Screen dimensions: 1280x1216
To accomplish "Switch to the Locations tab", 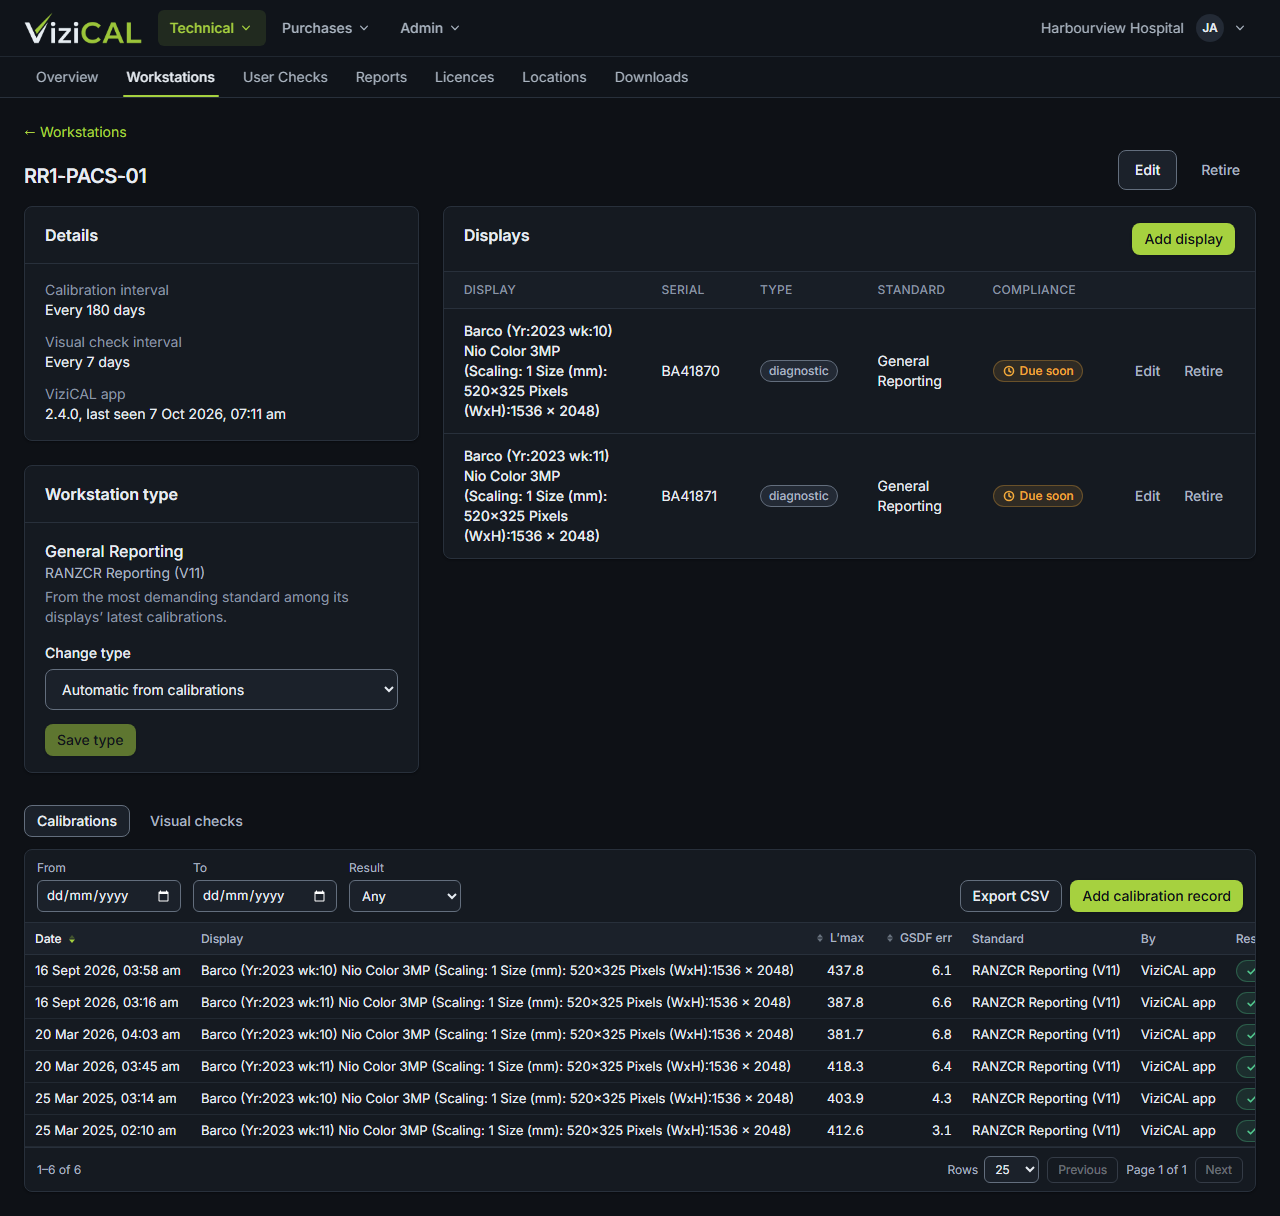I will [x=554, y=77].
